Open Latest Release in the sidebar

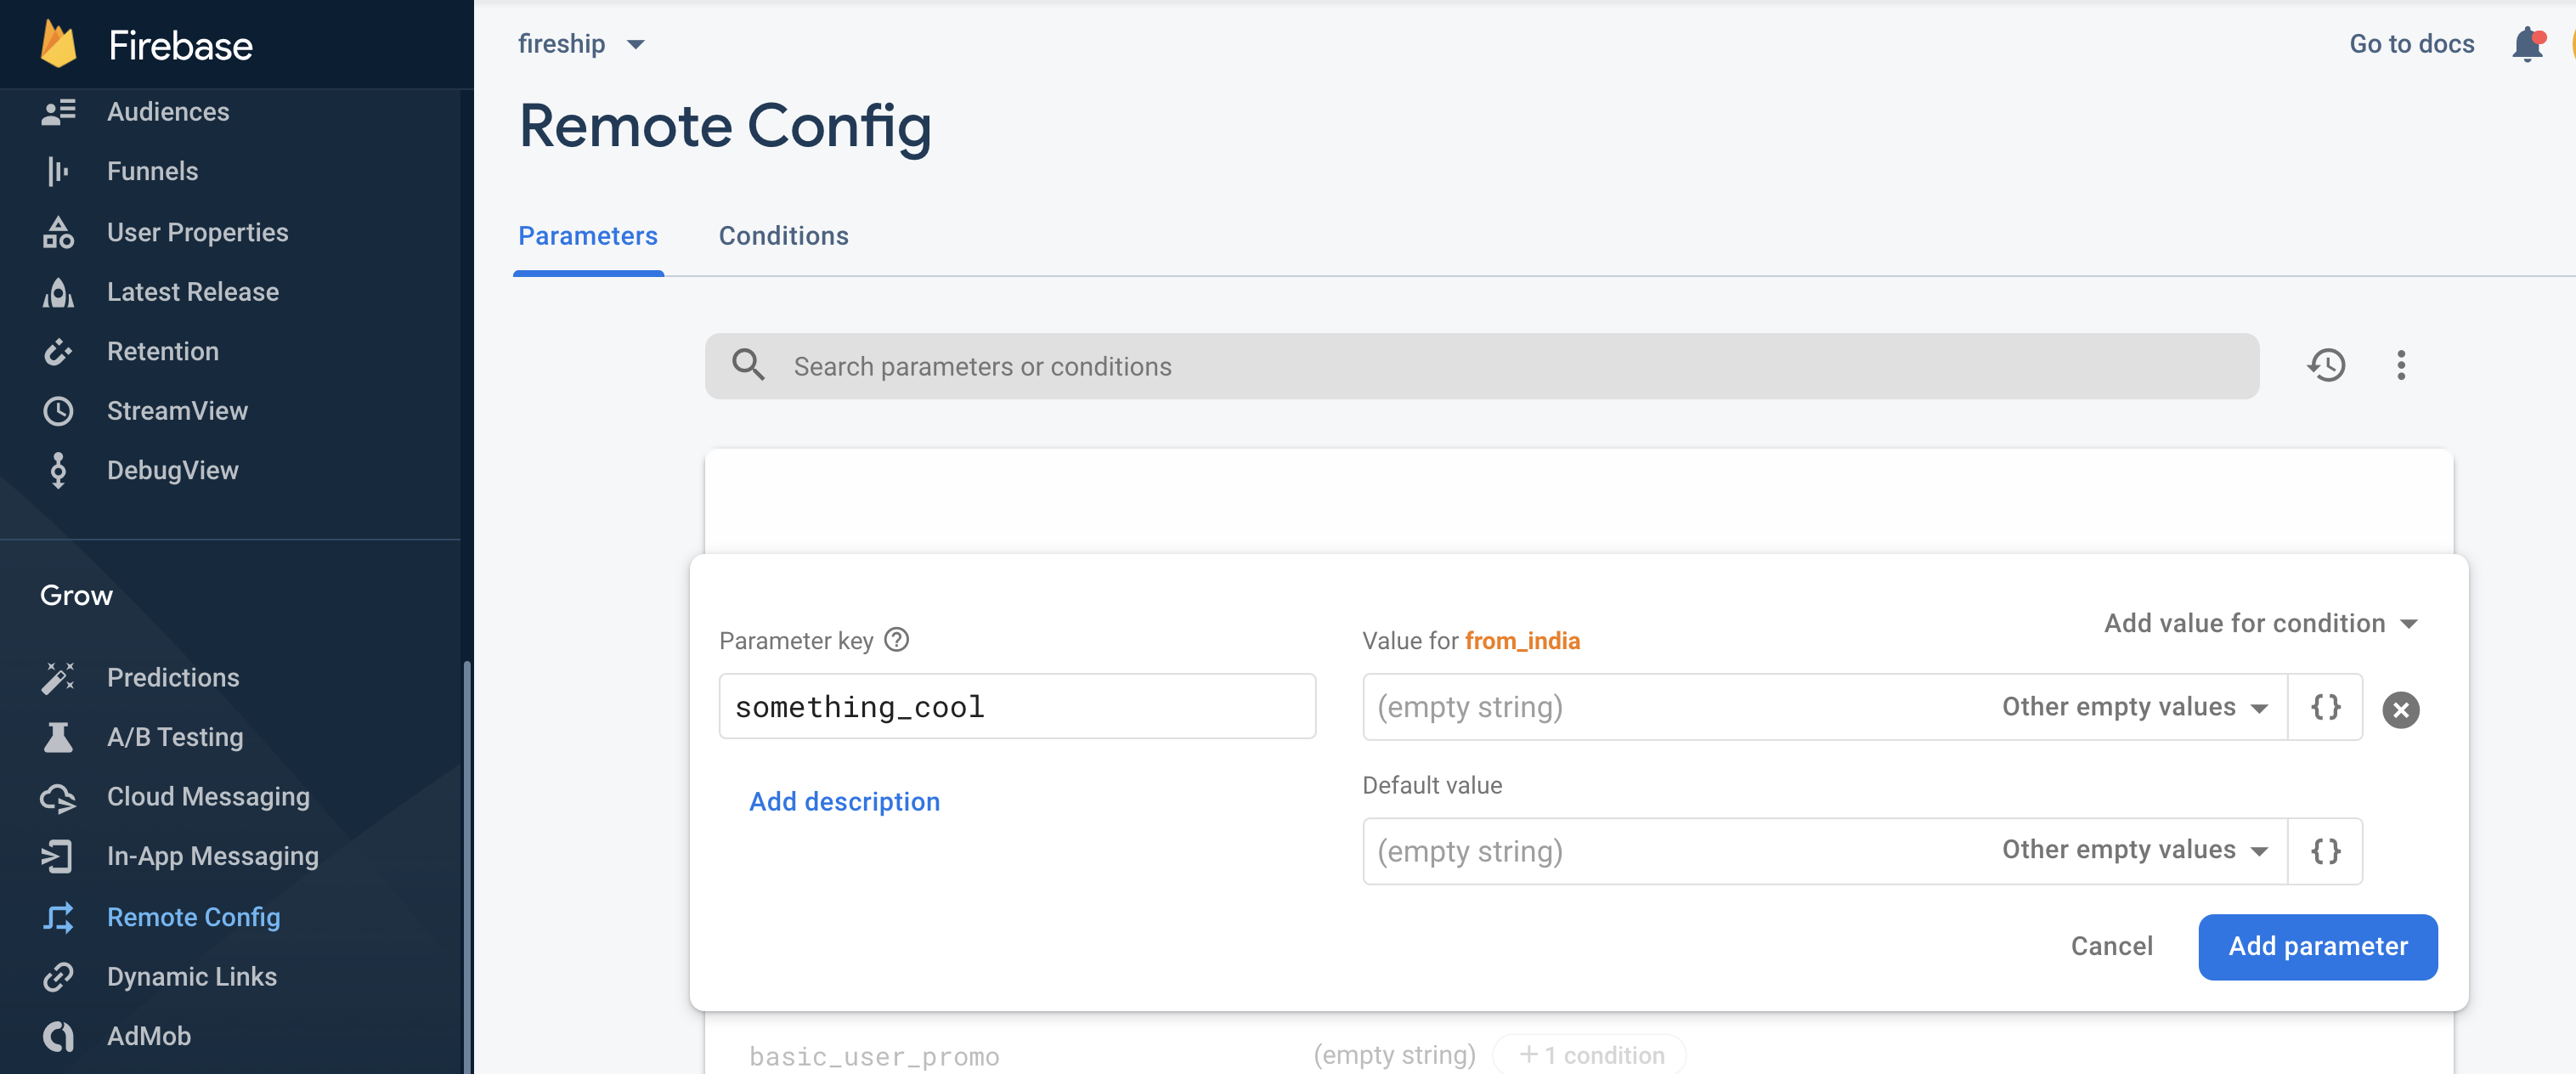(x=193, y=292)
